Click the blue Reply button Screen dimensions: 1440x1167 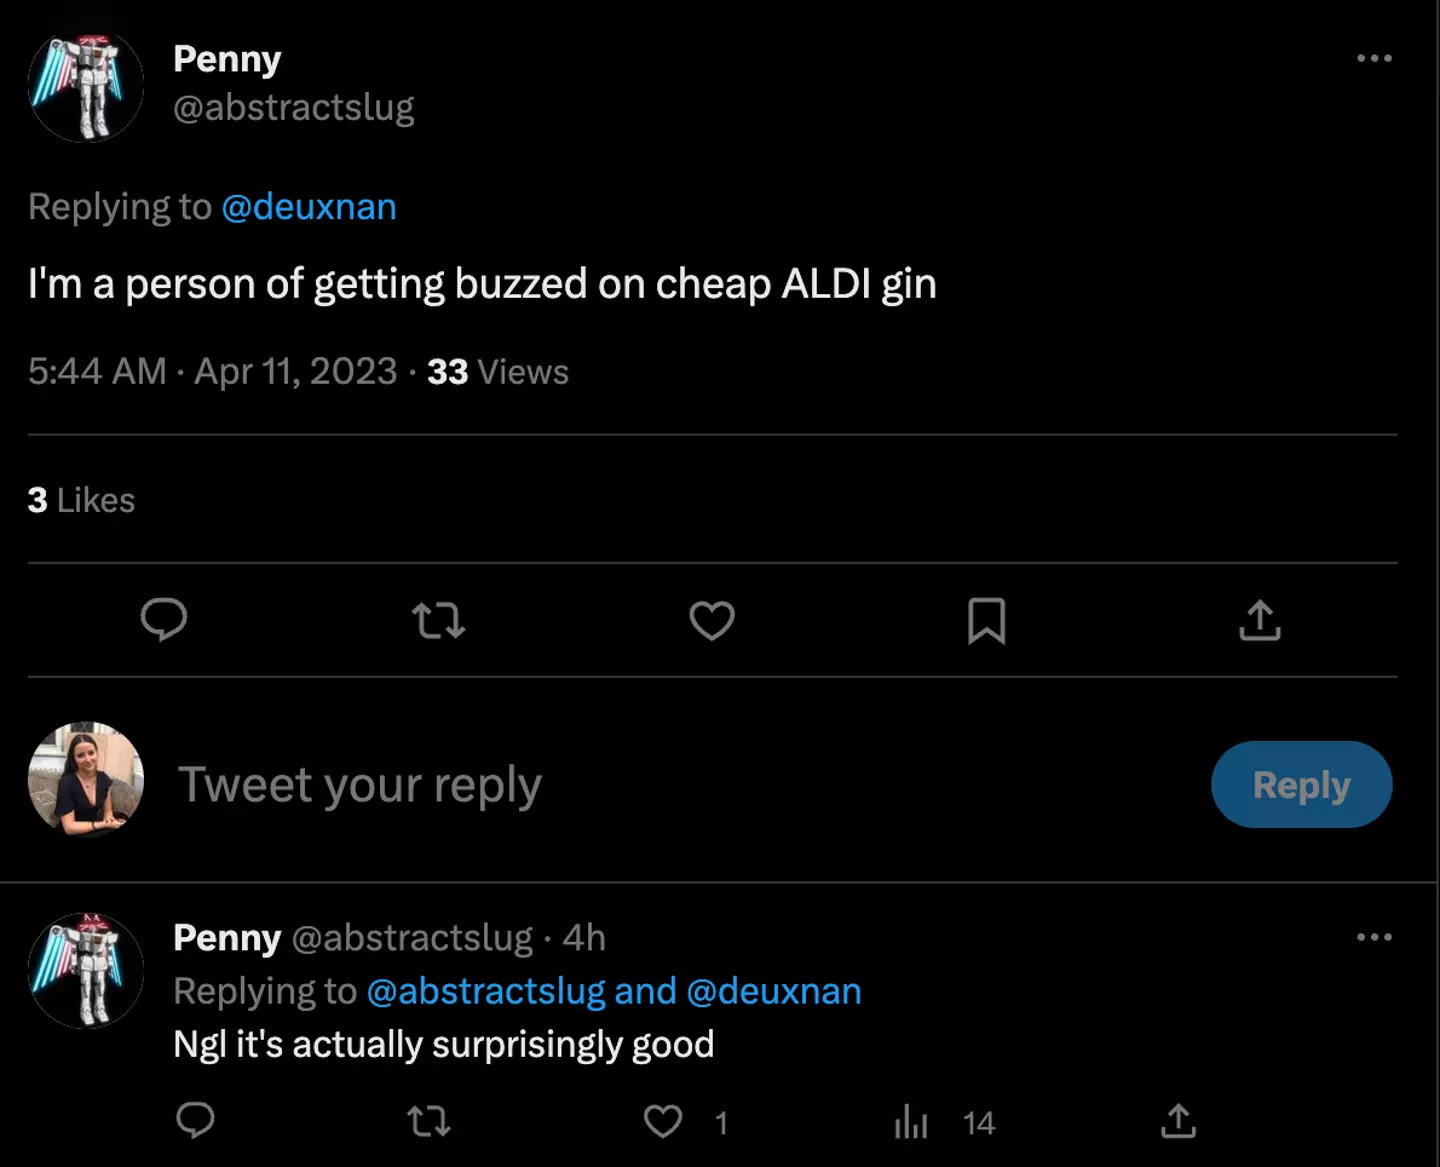point(1301,785)
